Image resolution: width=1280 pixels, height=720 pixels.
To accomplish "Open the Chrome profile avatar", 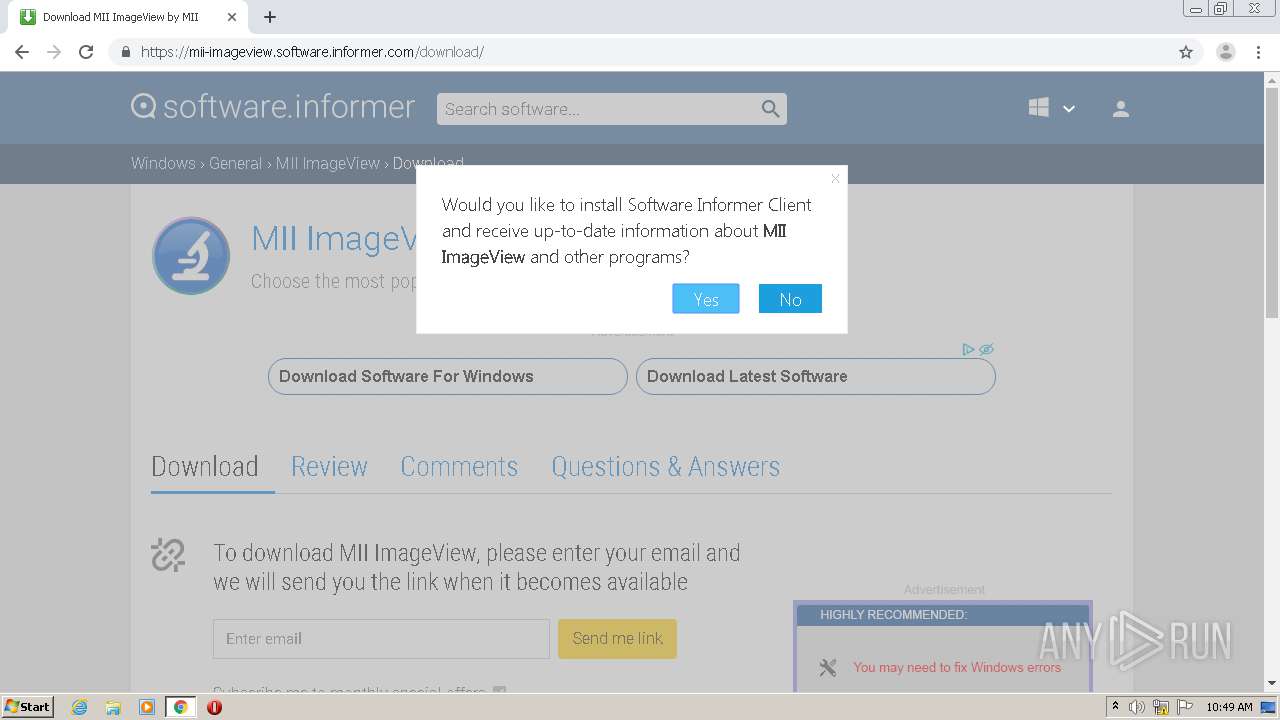I will (1225, 52).
